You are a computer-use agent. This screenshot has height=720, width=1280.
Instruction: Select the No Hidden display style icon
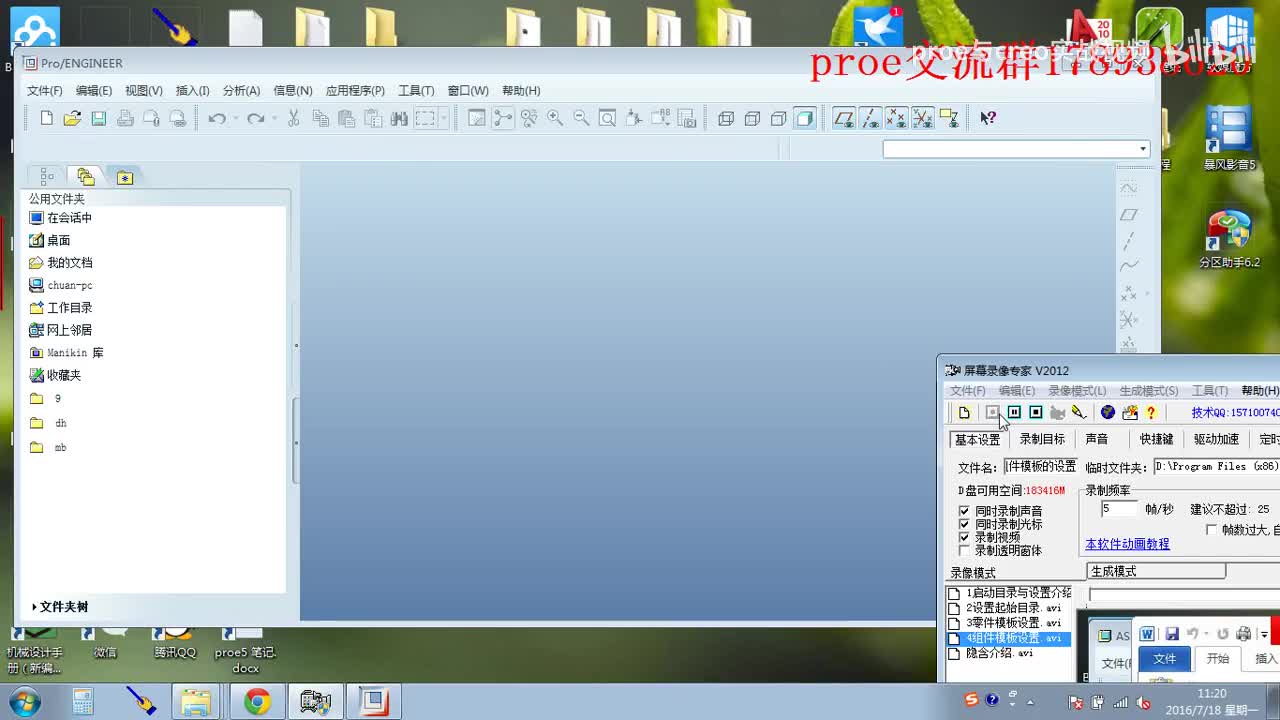pyautogui.click(x=778, y=118)
